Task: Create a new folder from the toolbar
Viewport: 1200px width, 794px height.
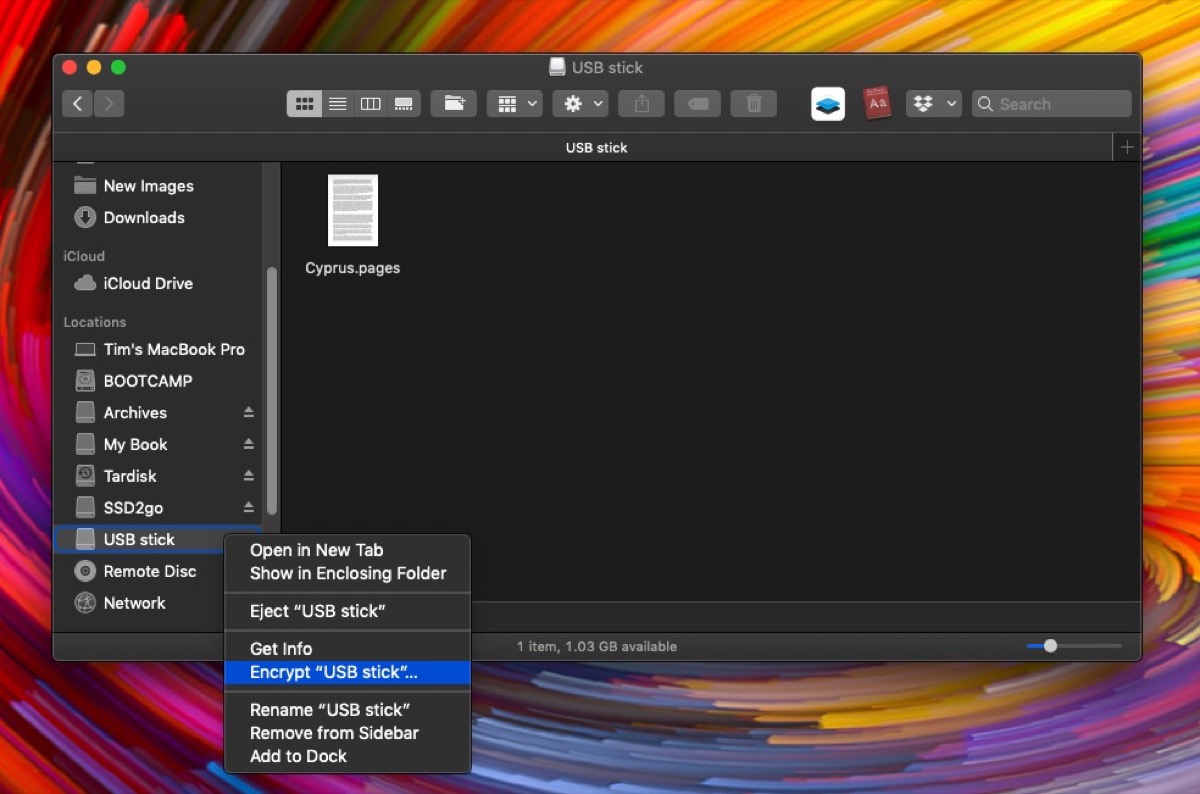Action: click(x=454, y=103)
